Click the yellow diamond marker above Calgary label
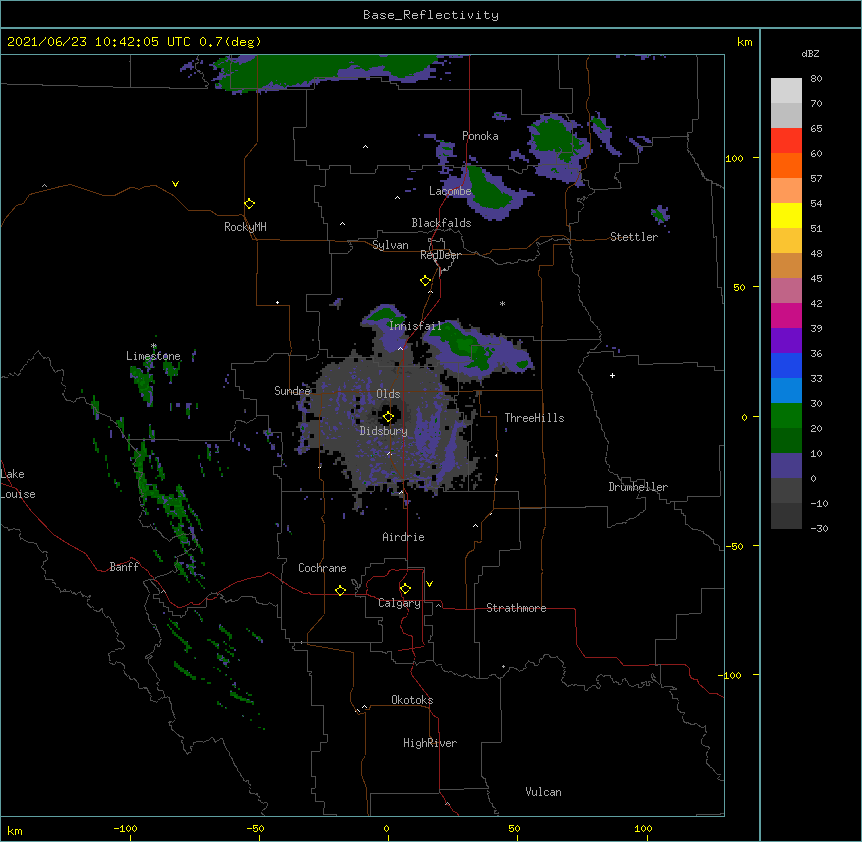862x842 pixels. tap(405, 589)
